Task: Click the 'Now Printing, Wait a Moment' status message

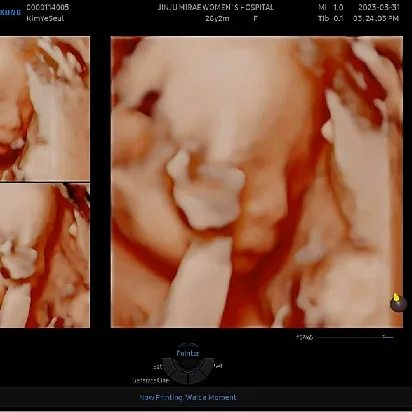Action: pos(188,397)
